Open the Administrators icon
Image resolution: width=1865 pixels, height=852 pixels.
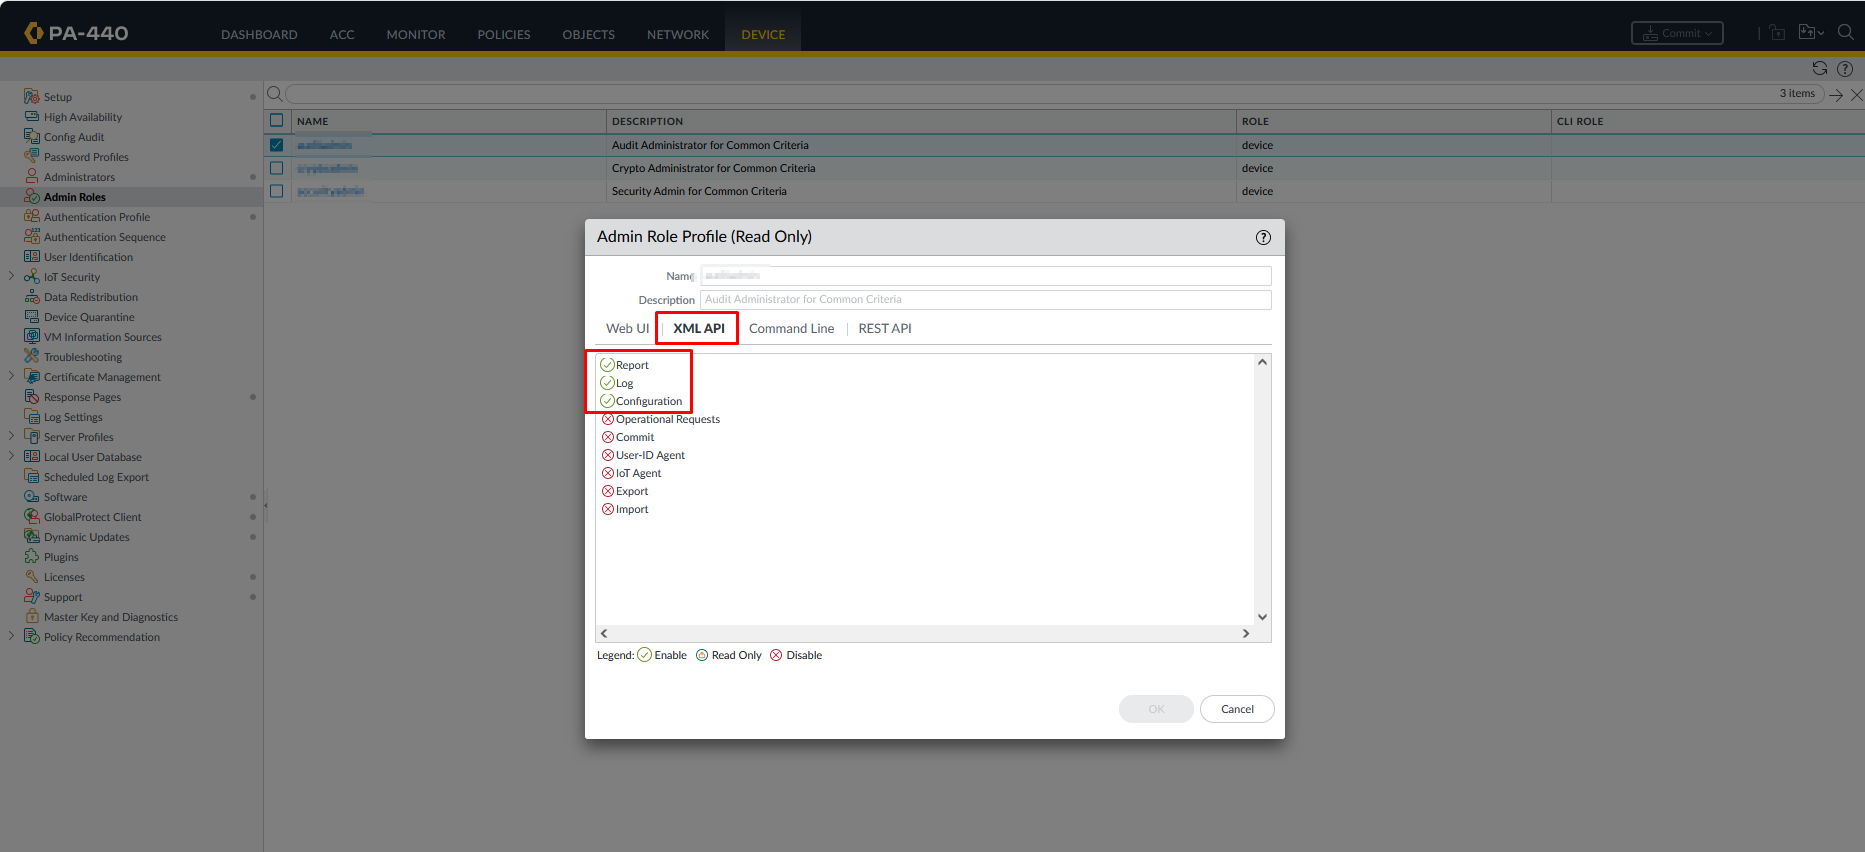point(32,177)
